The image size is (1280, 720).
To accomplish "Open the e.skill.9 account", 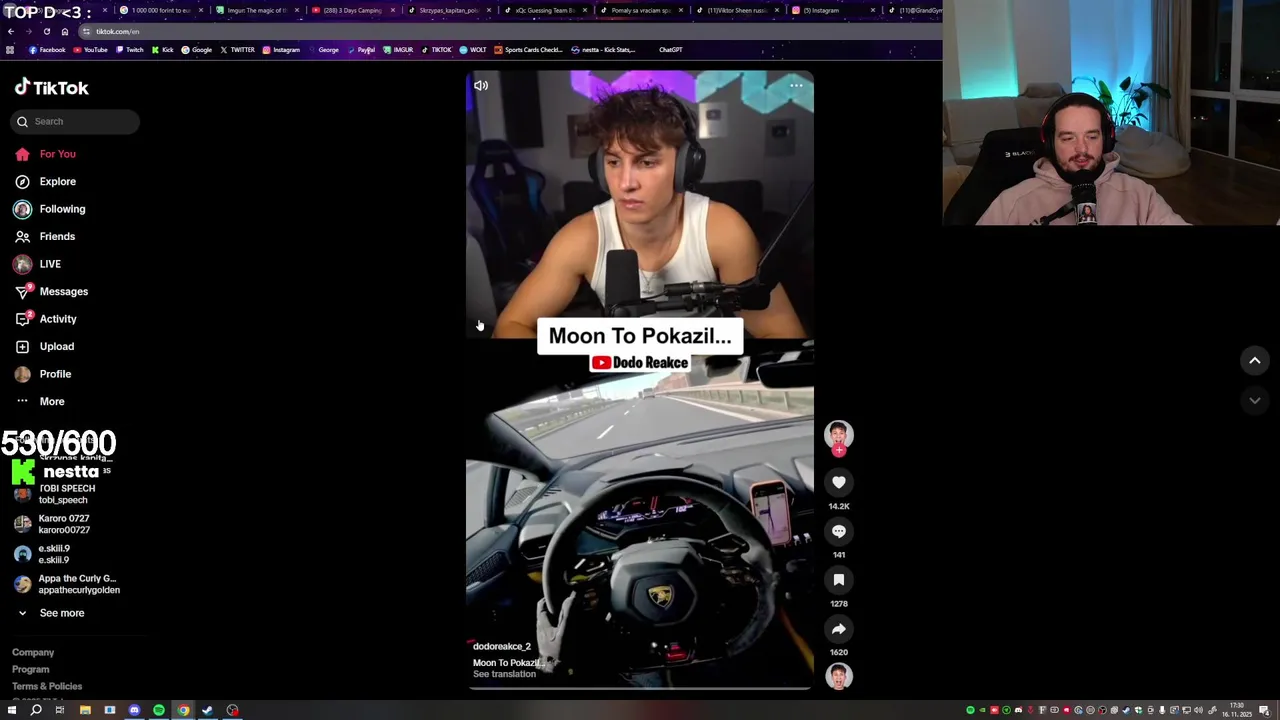I will tap(54, 554).
